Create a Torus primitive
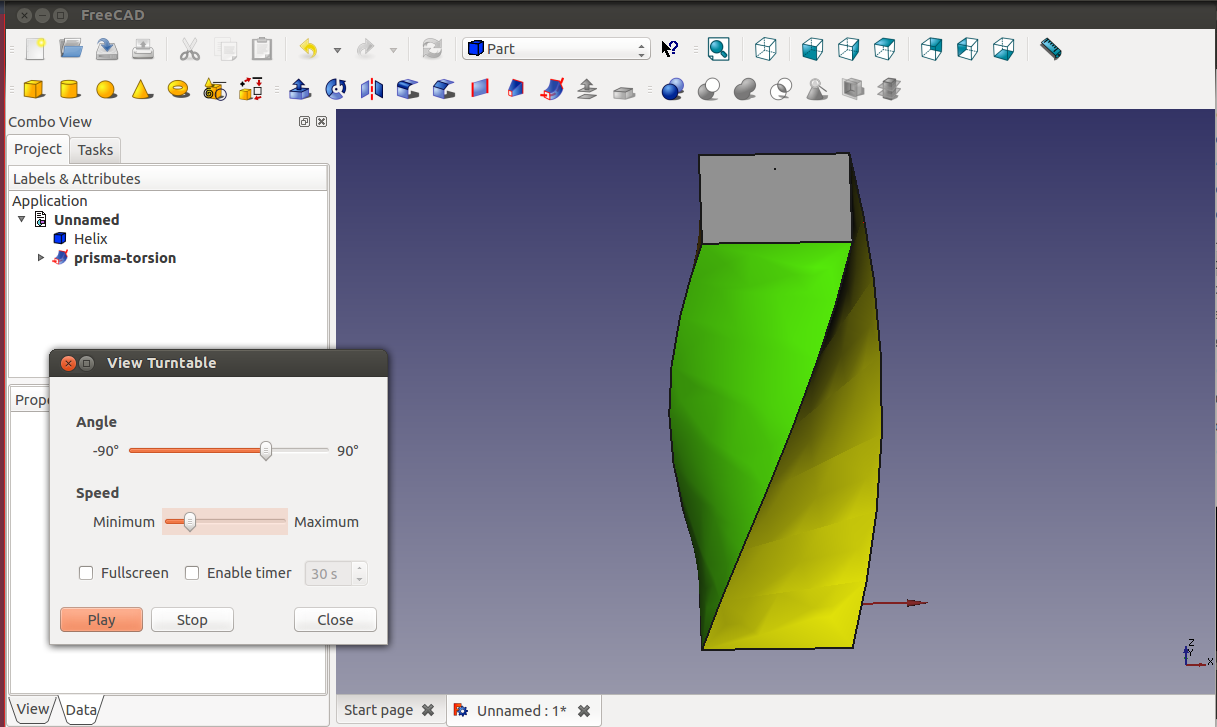This screenshot has width=1217, height=727. click(x=179, y=90)
